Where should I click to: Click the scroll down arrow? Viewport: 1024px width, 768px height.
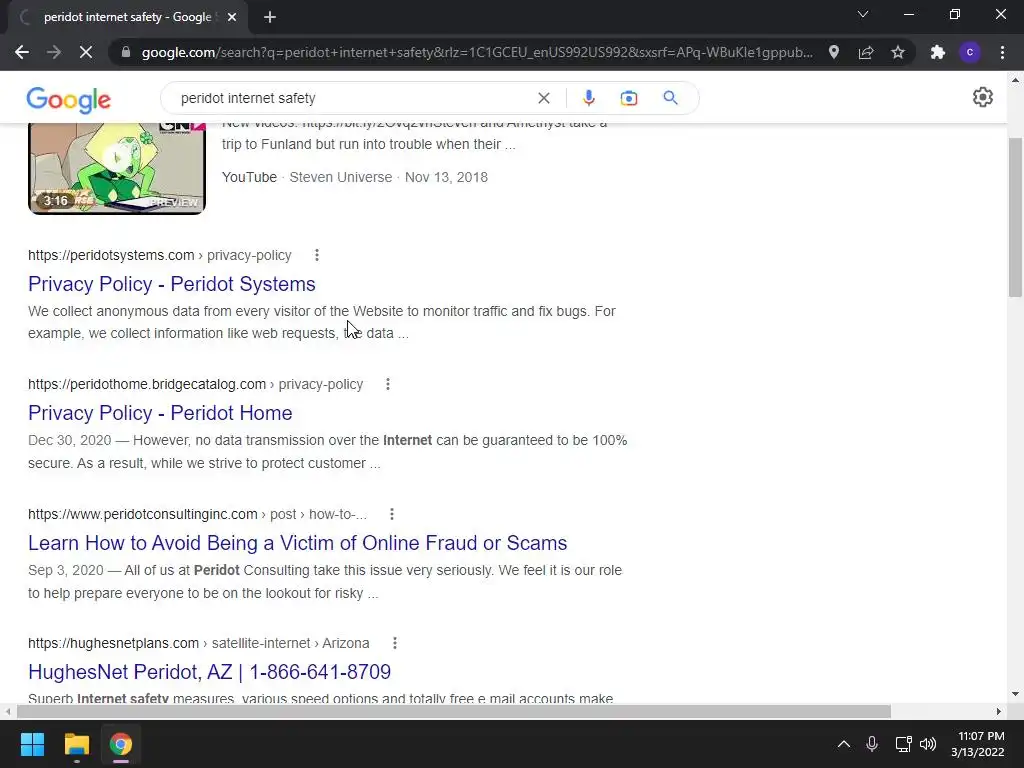coord(1016,694)
